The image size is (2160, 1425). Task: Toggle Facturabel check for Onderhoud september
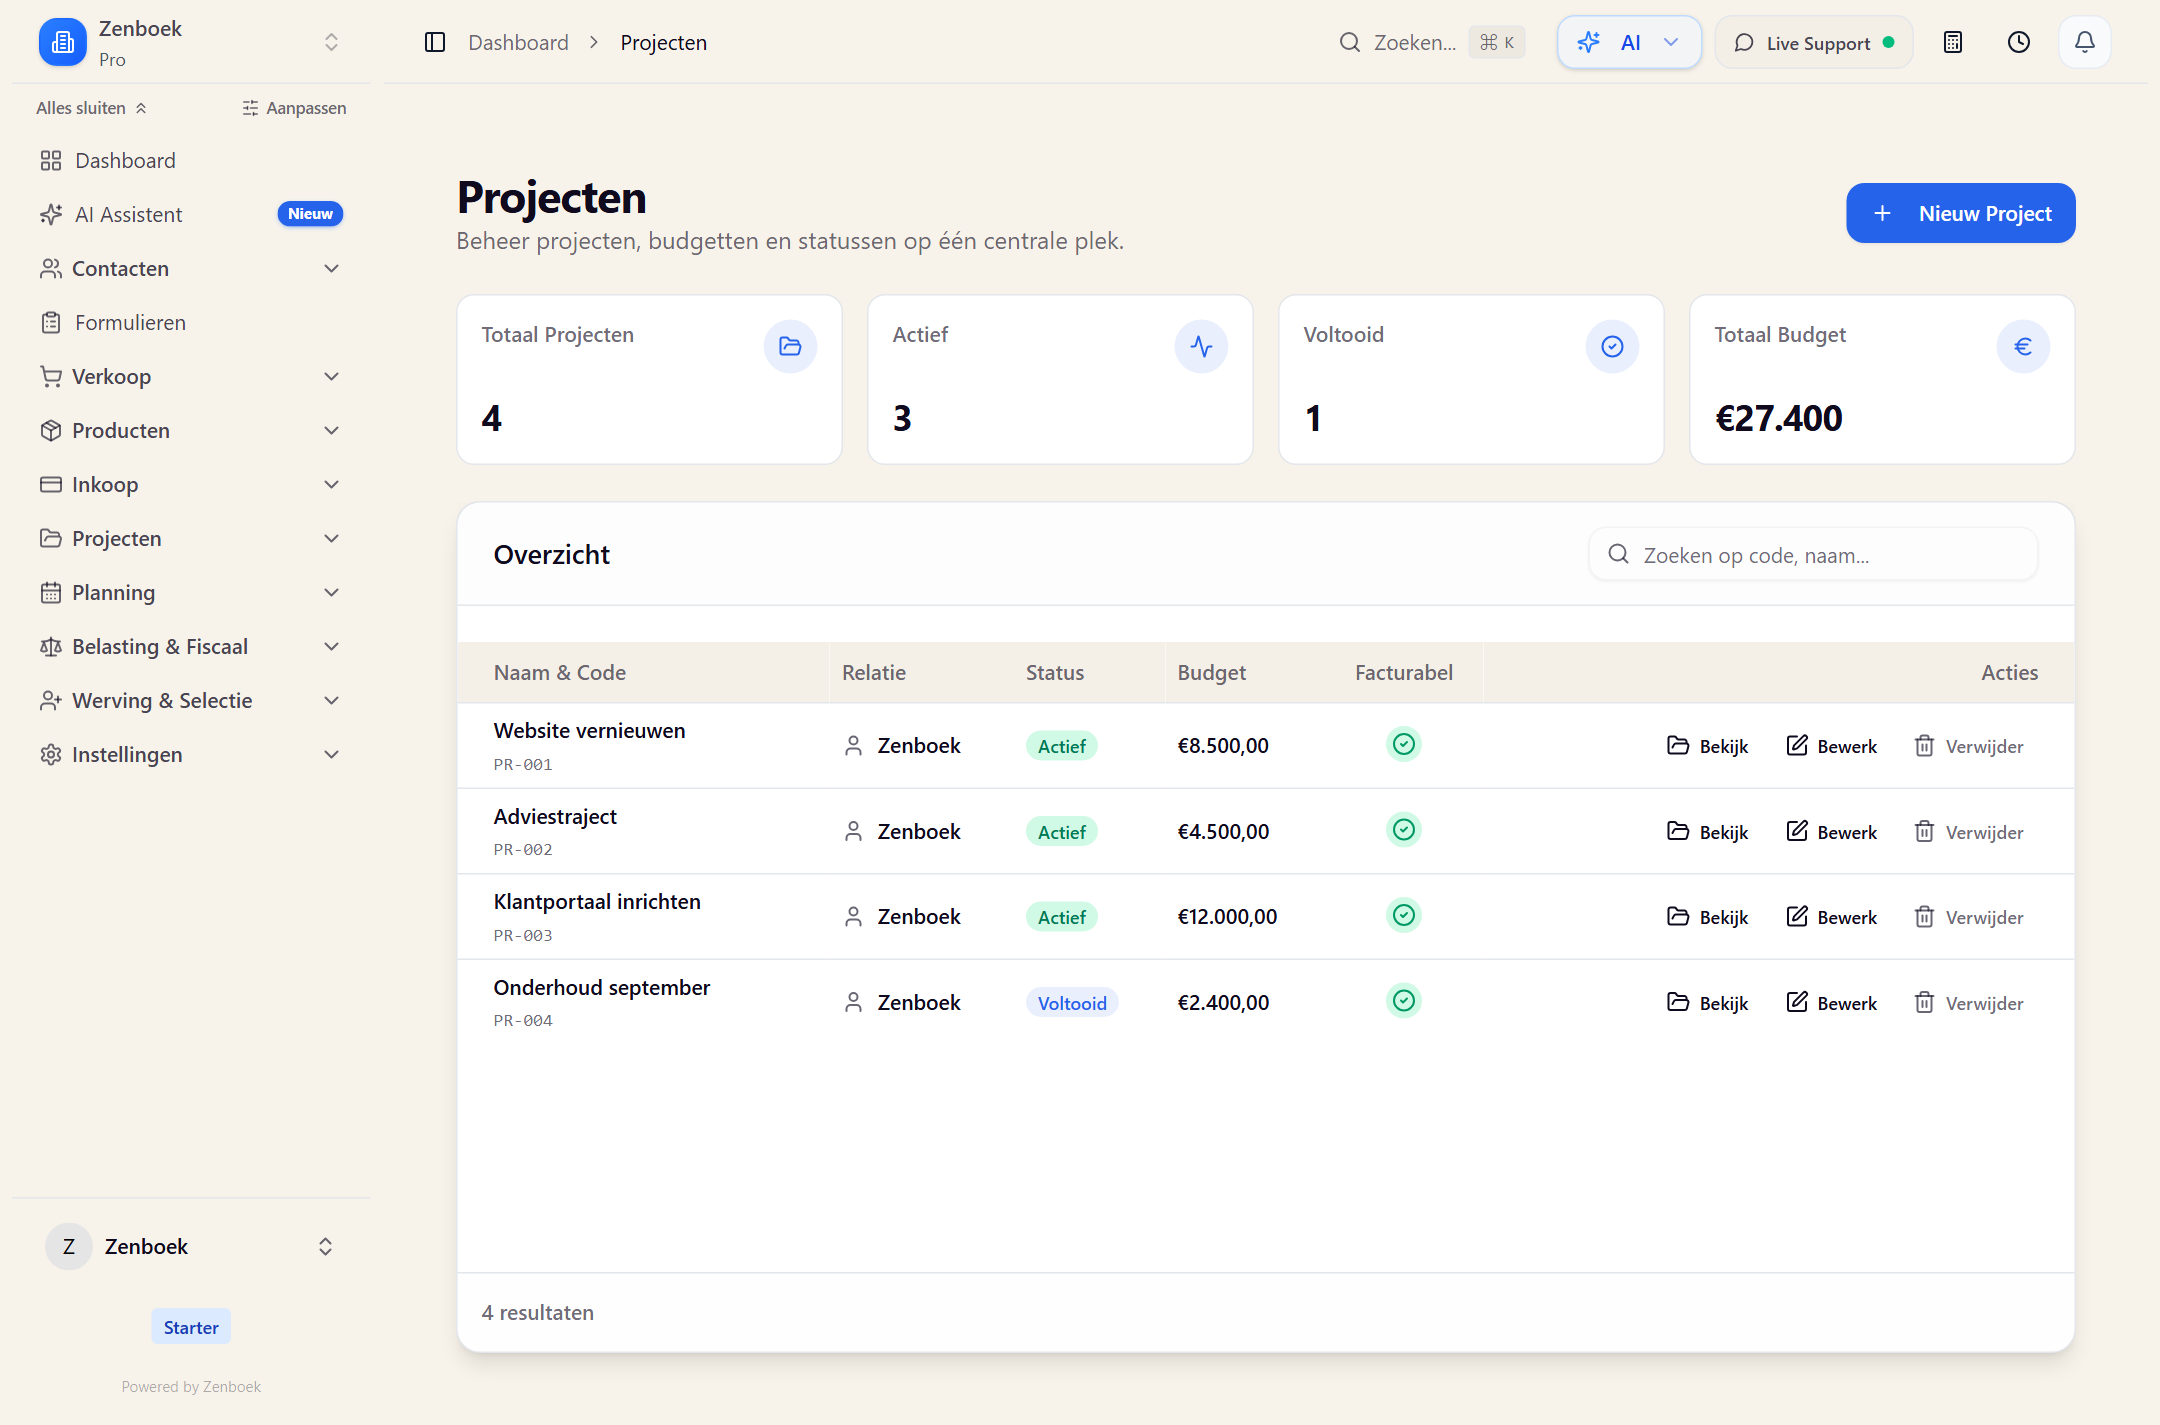click(1404, 1001)
